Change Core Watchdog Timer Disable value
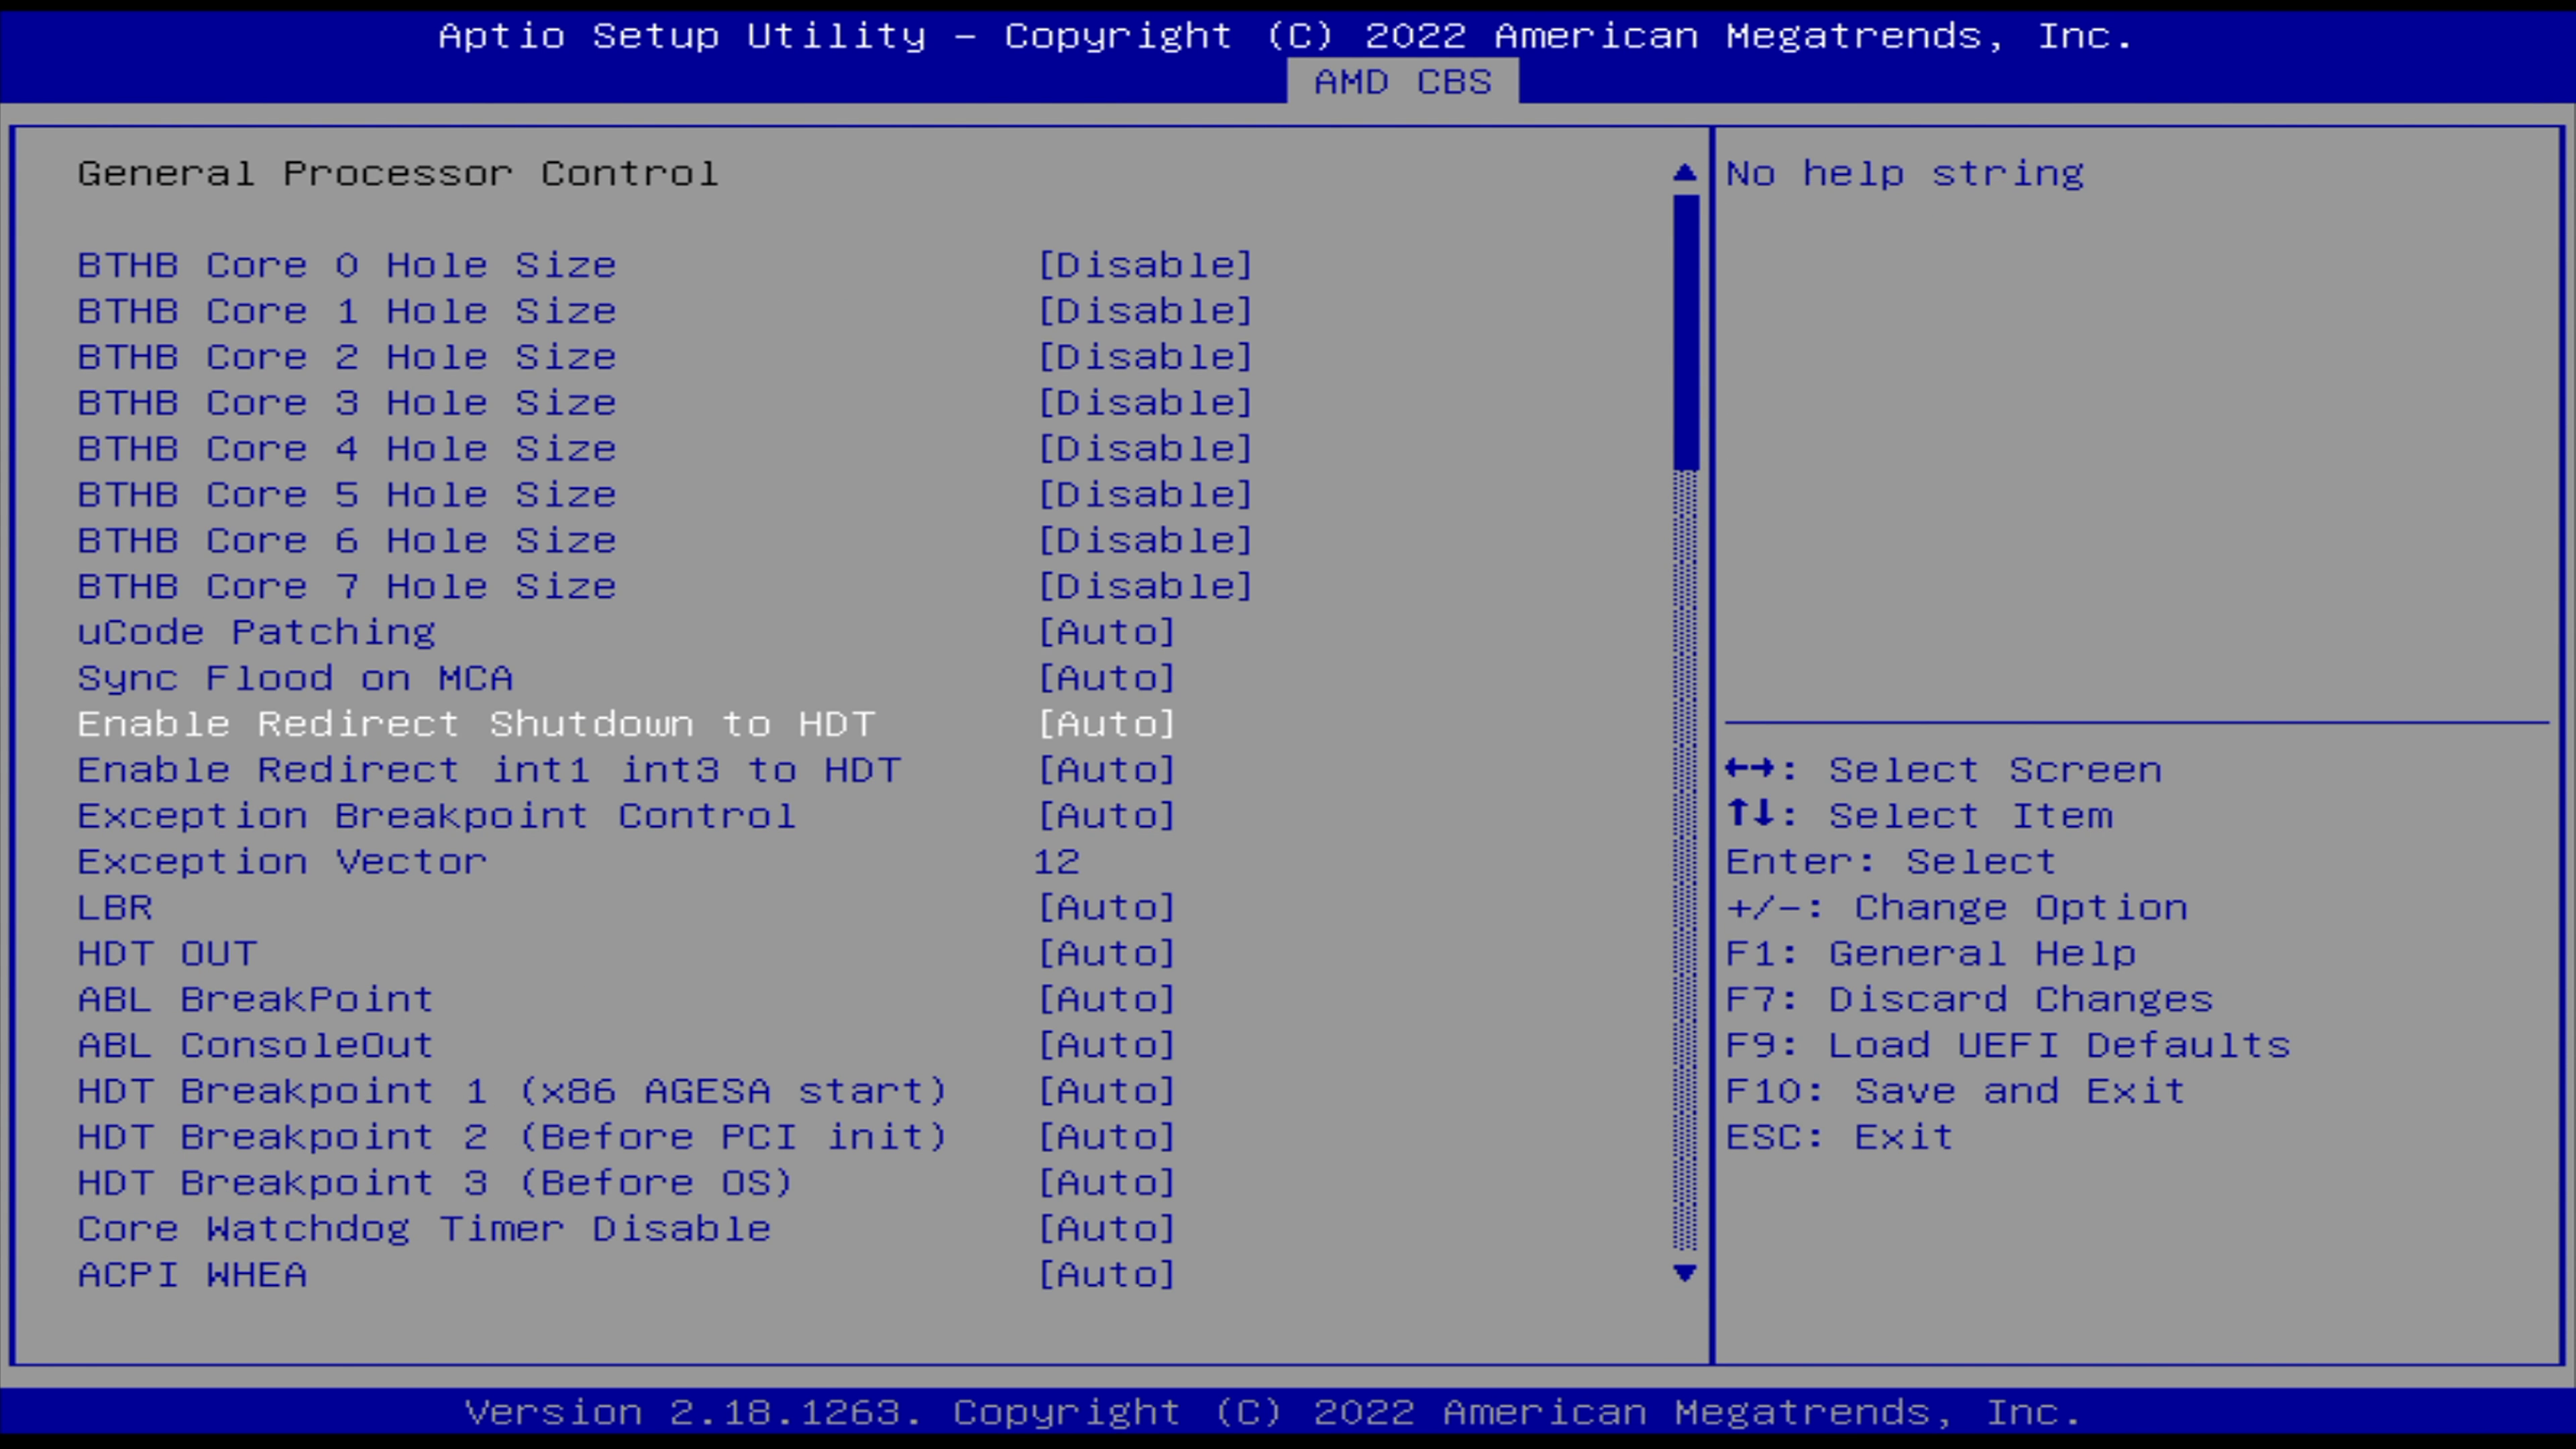Screen dimensions: 2576x1449 [x=1106, y=1230]
